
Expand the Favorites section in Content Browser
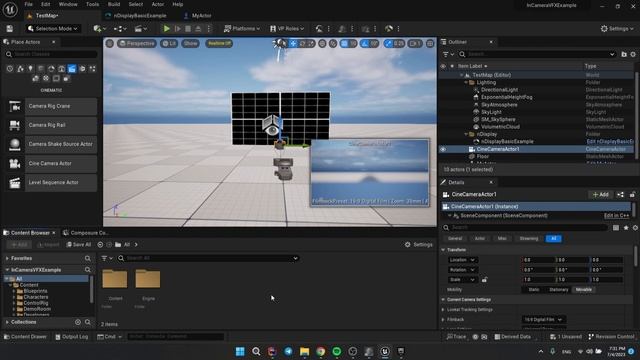(x=7, y=258)
